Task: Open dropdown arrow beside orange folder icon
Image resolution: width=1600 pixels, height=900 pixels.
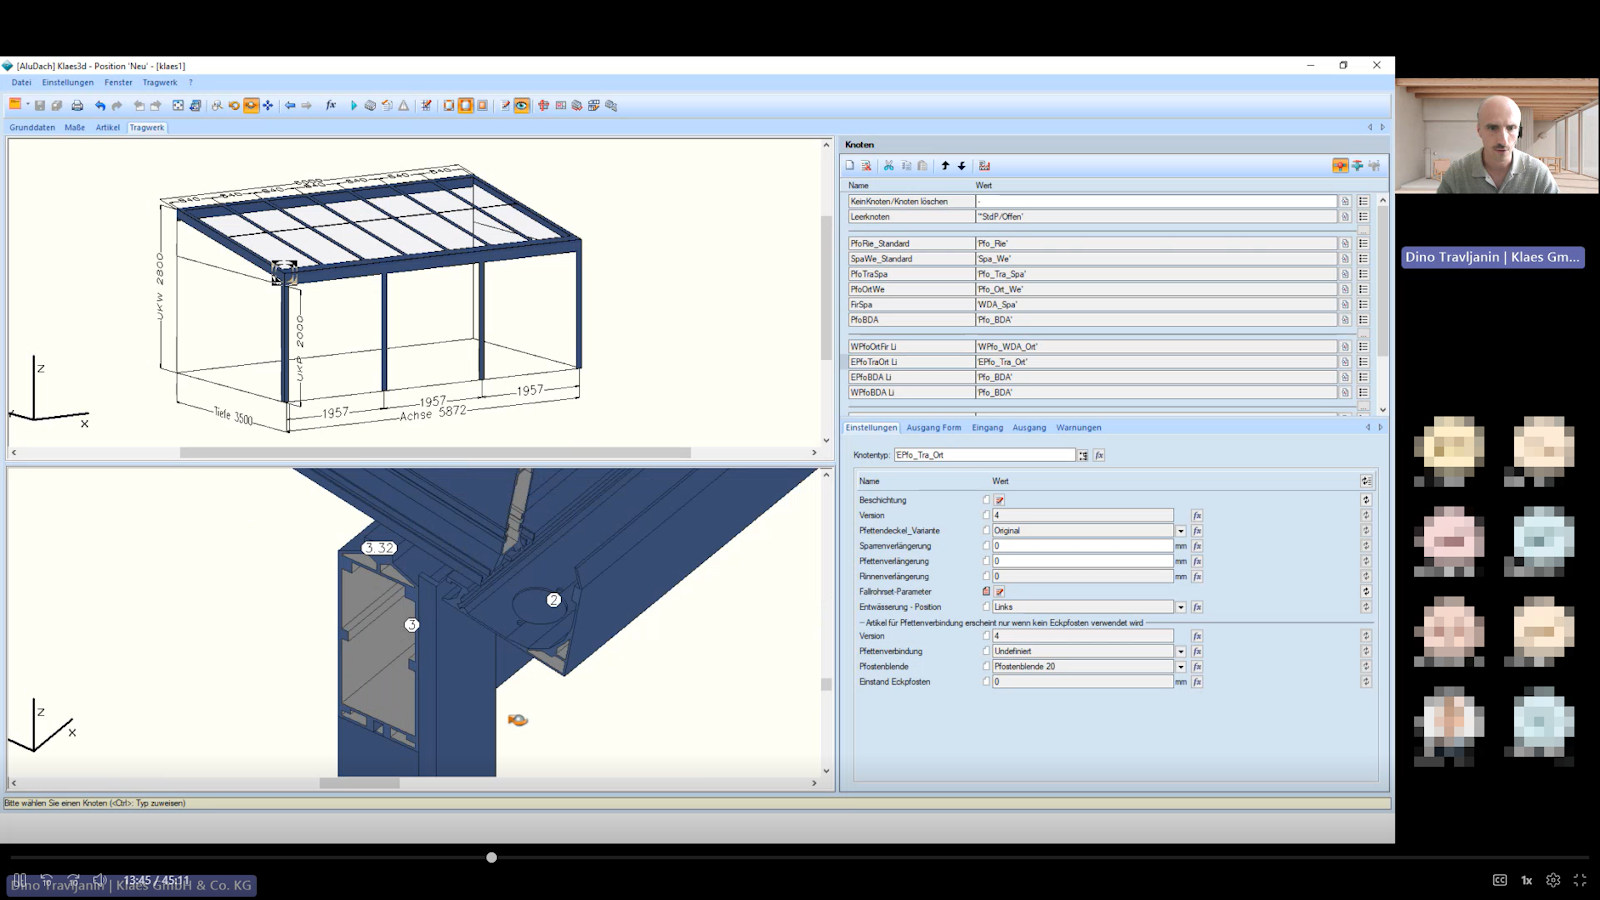Action: coord(28,105)
